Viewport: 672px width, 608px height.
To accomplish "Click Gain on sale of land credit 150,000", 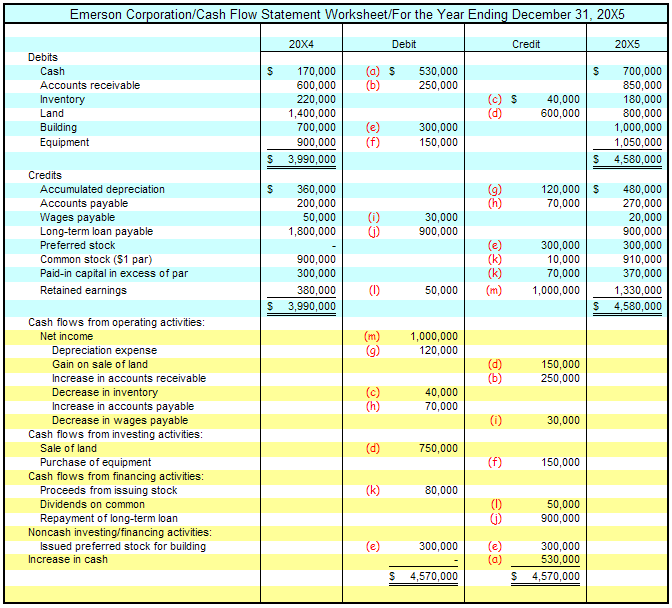I will pos(560,364).
